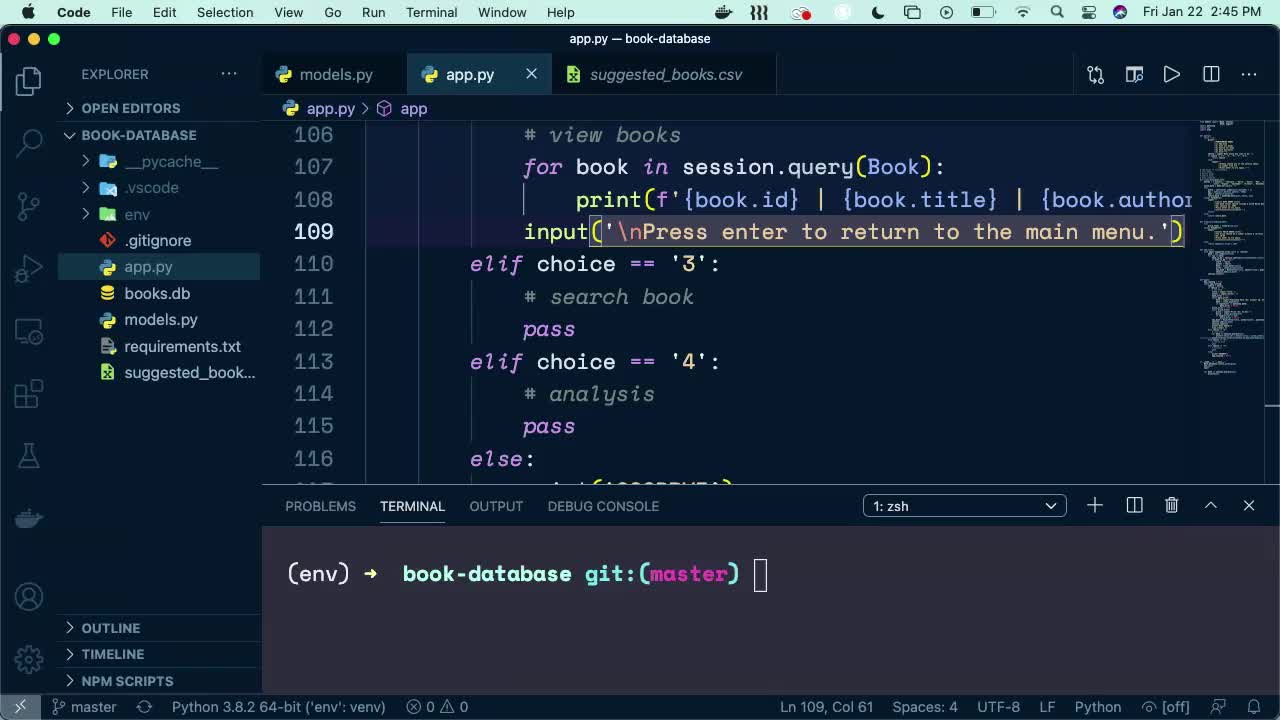1280x720 pixels.
Task: Kill the terminal with trash icon
Action: point(1172,506)
